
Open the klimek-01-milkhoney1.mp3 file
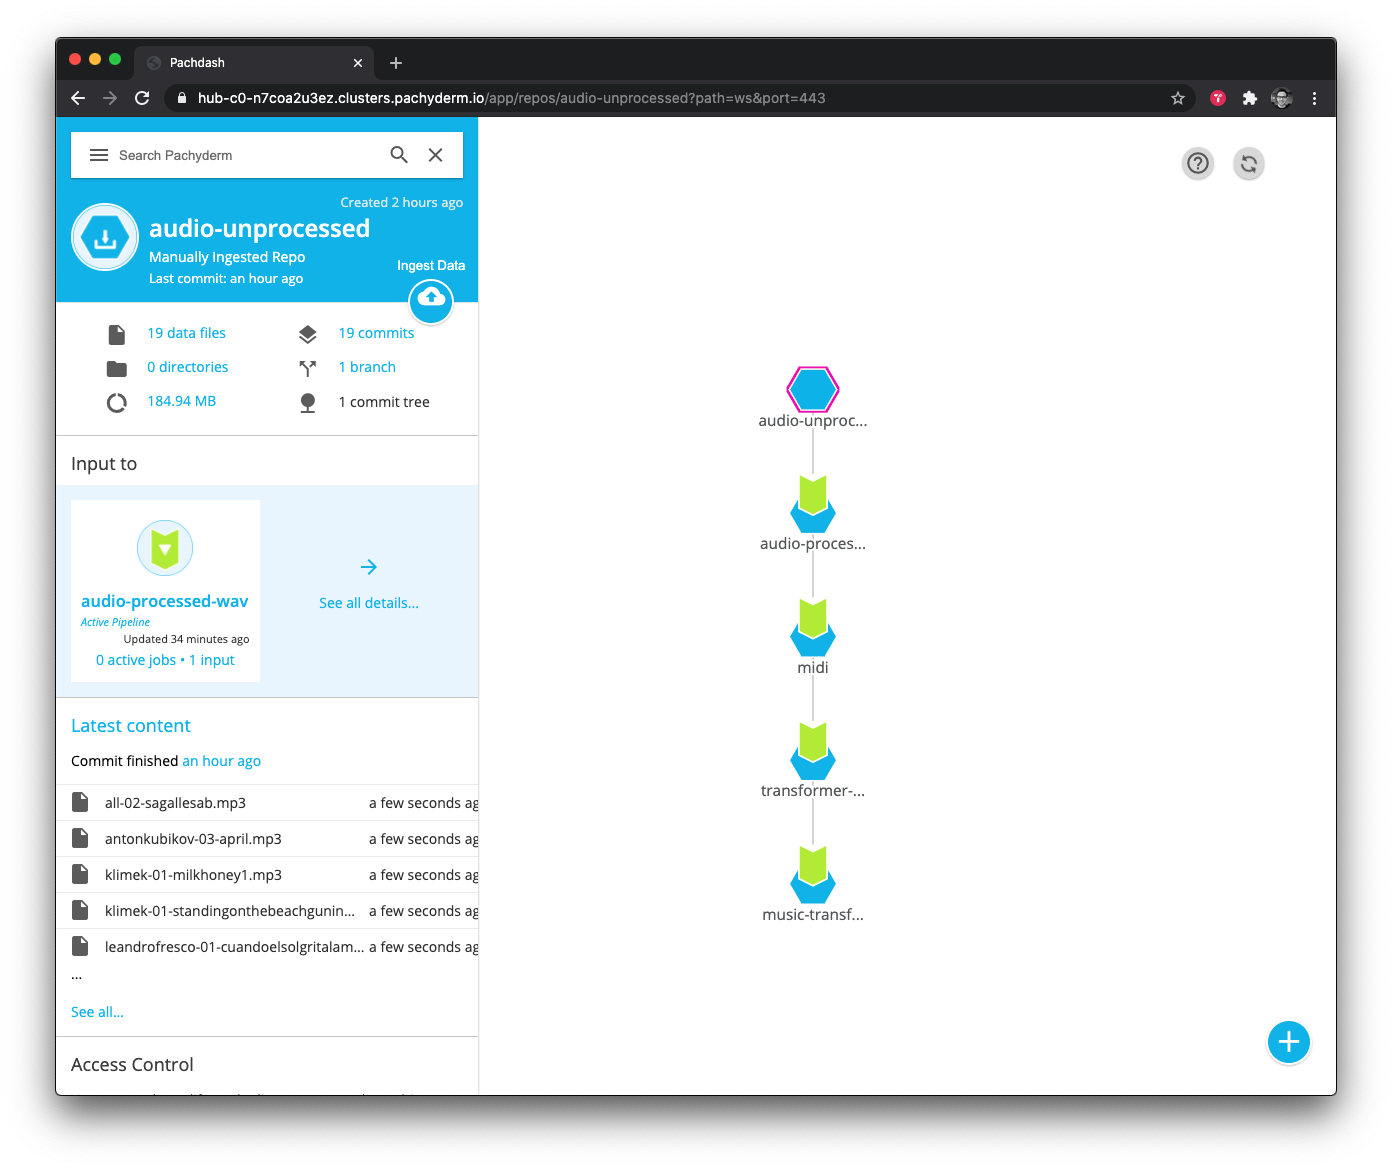pyautogui.click(x=193, y=875)
